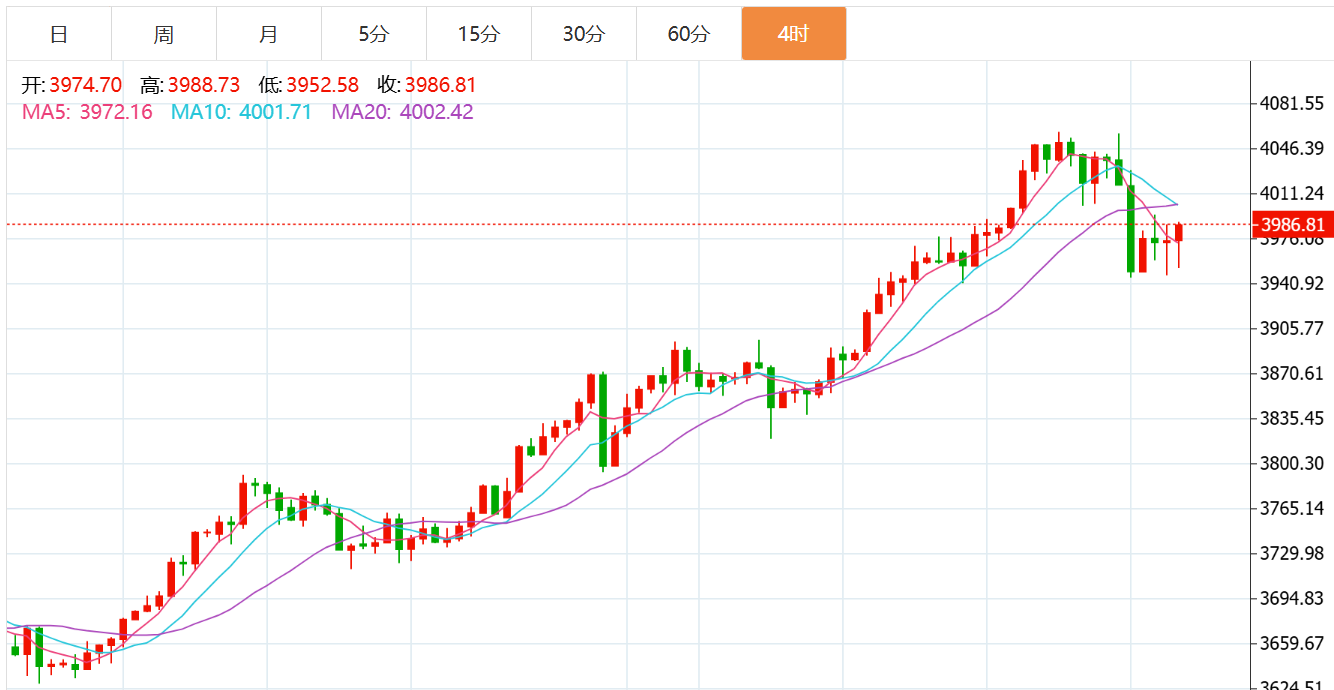Select the 周 (weekly) timeframe tab
The width and height of the screenshot is (1334, 690).
[164, 34]
